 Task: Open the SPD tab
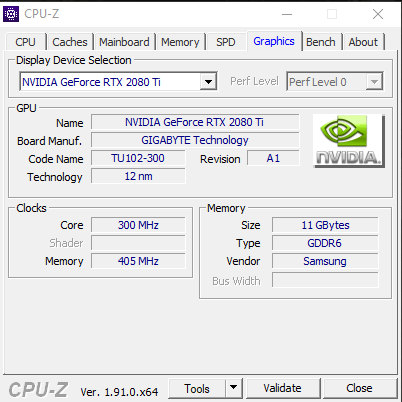(226, 42)
